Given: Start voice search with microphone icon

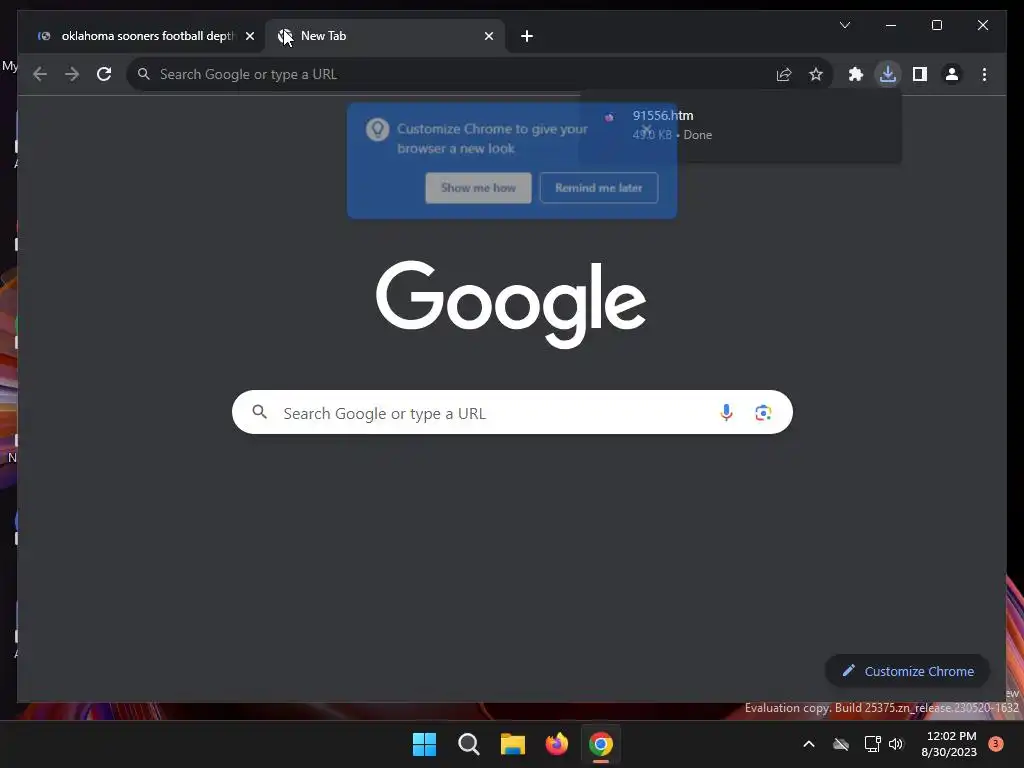Looking at the screenshot, I should (x=726, y=412).
